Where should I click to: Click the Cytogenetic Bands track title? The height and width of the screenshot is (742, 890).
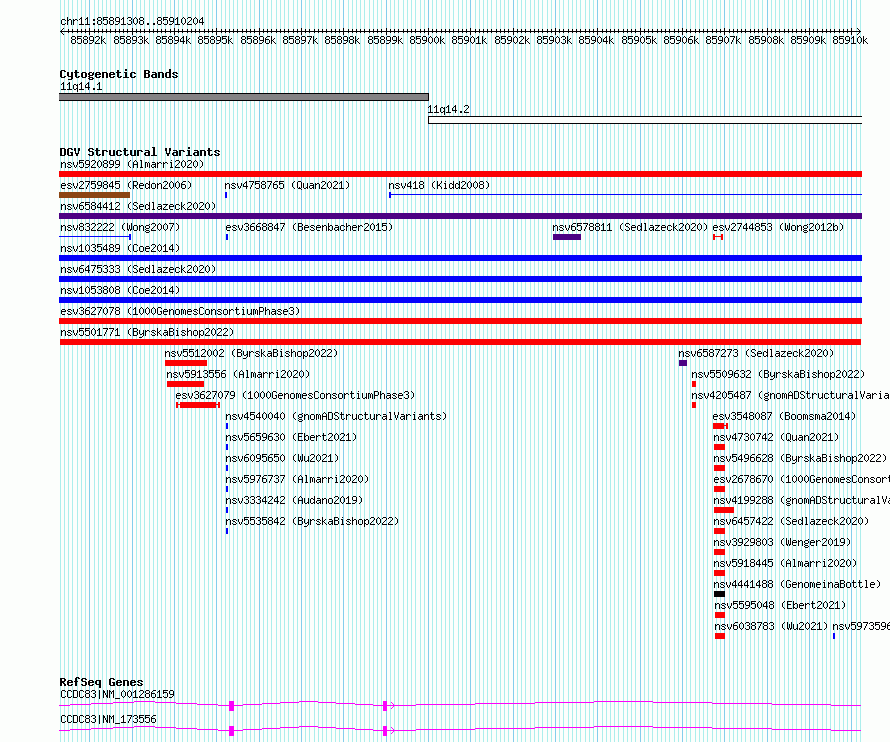click(x=119, y=74)
